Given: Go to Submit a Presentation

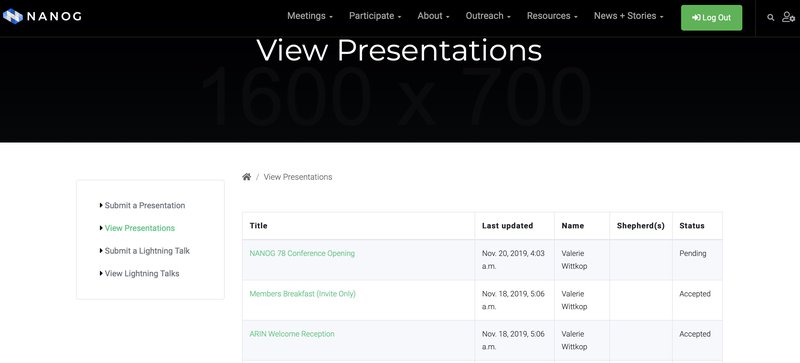Looking at the screenshot, I should pos(144,205).
